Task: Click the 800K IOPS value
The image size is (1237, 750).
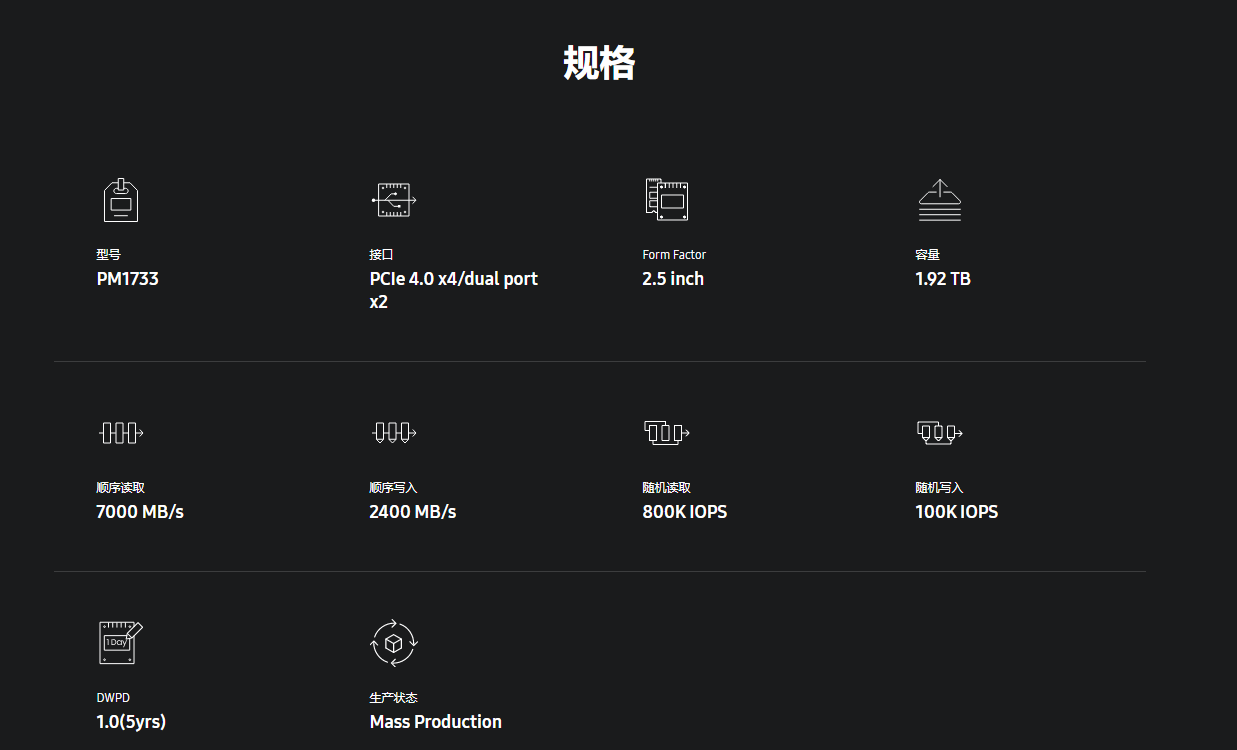Action: pyautogui.click(x=685, y=512)
